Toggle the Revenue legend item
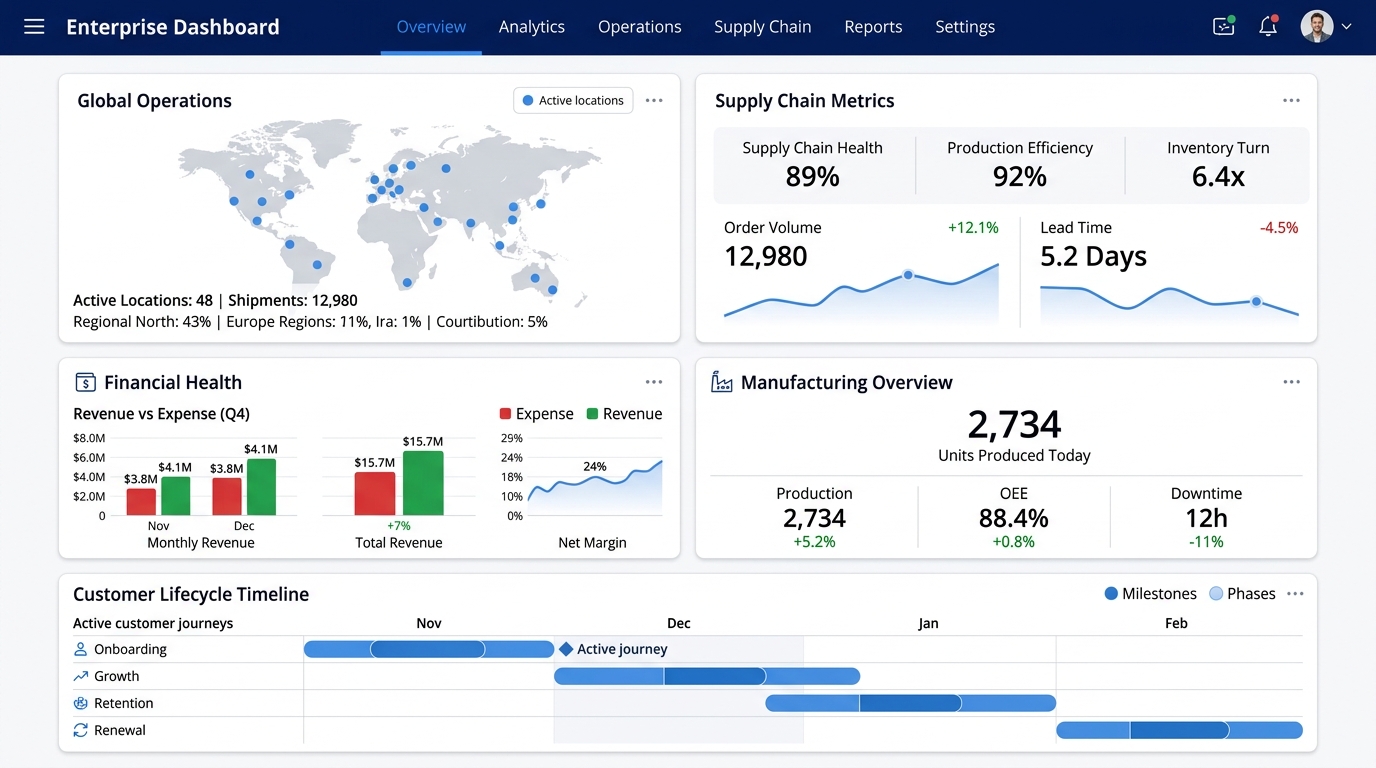 coord(624,414)
